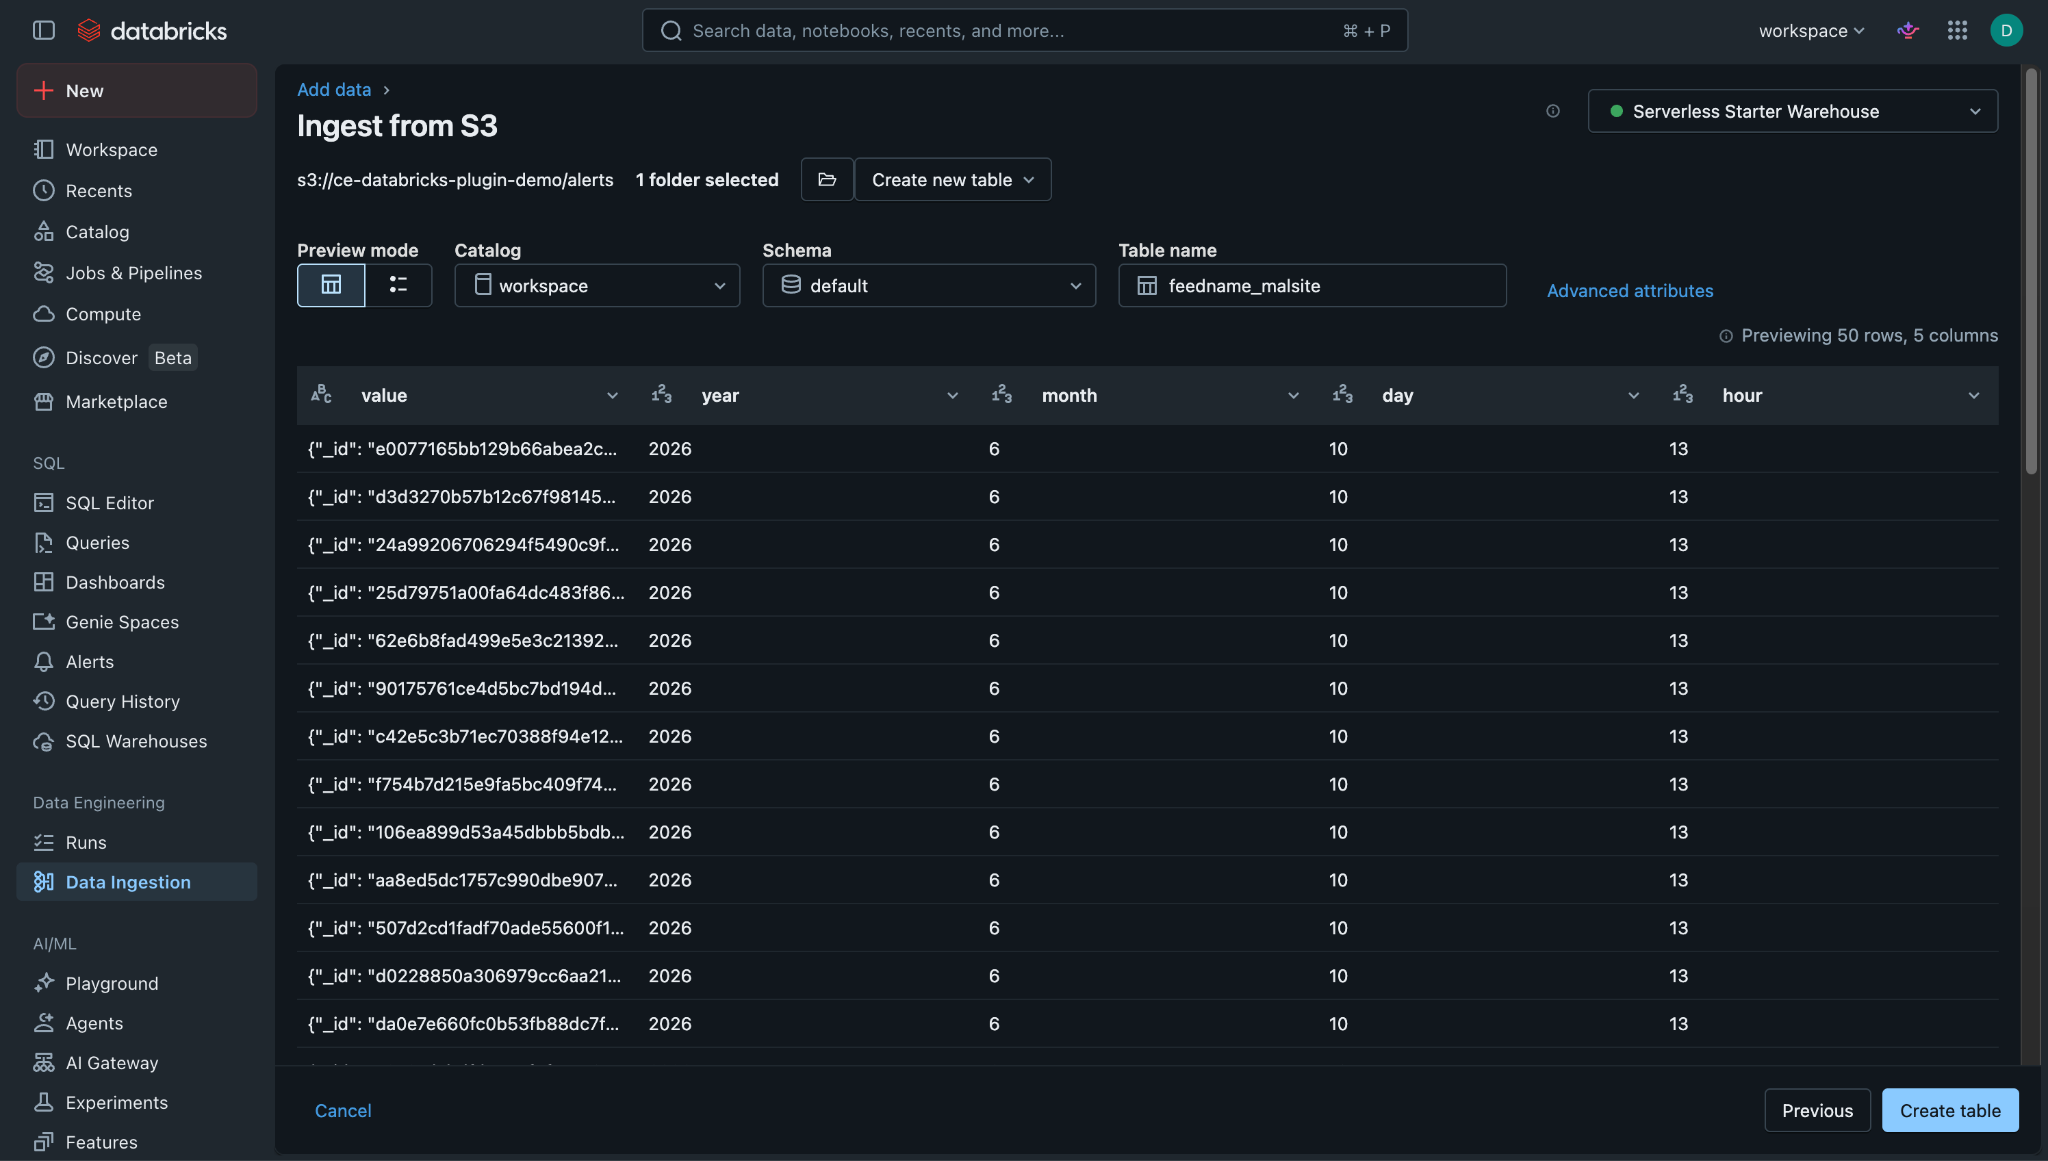Open Advanced attributes link
The image size is (2048, 1161).
1630,291
